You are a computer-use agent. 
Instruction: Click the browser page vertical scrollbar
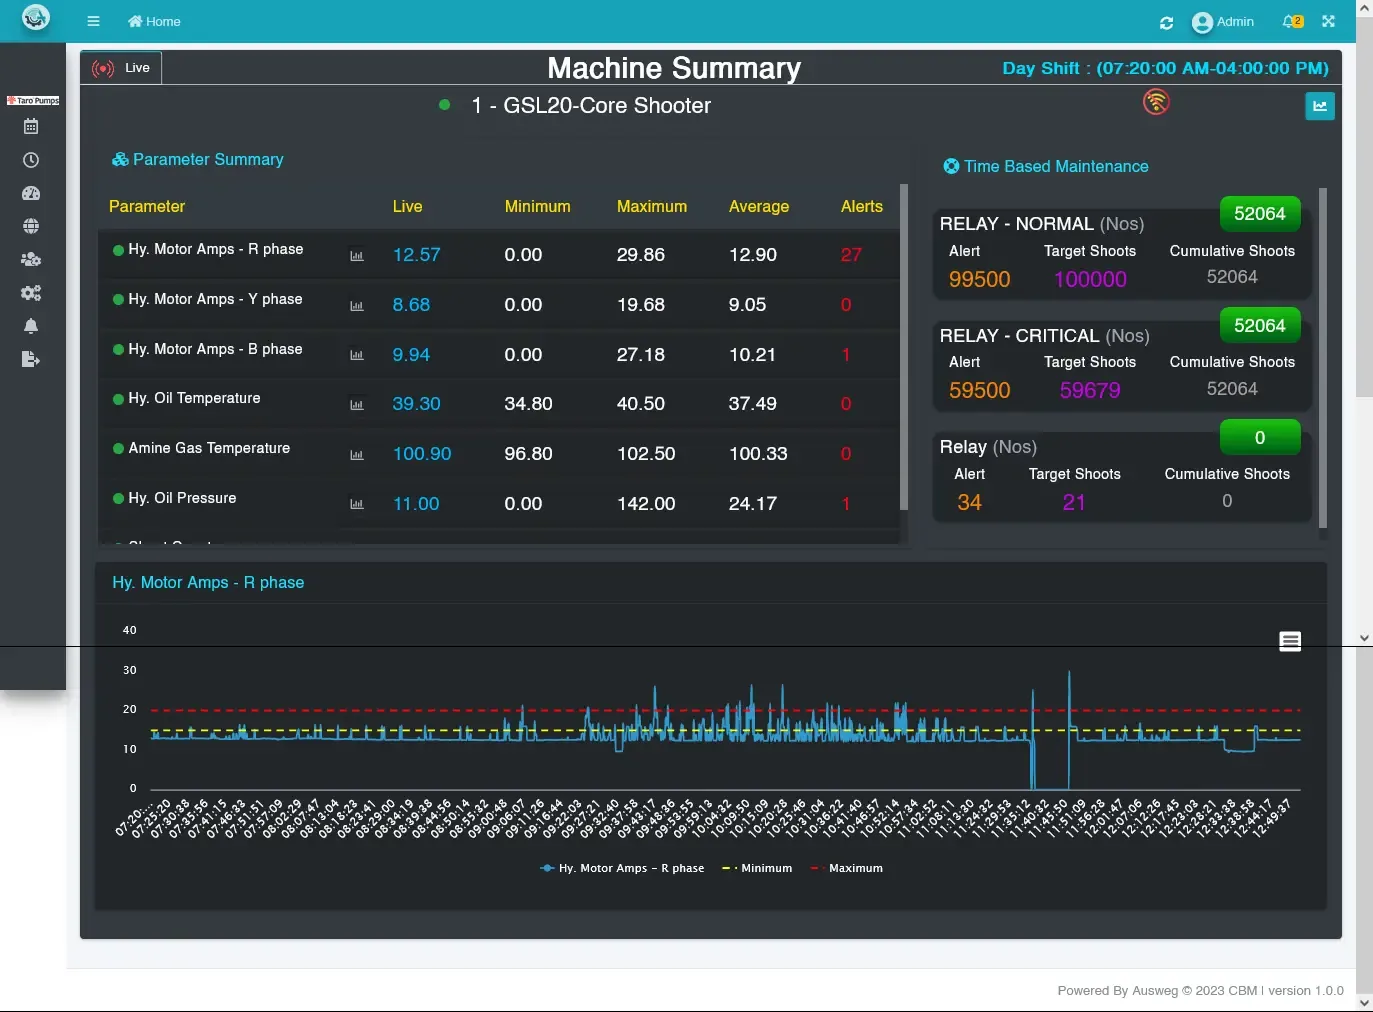(x=1364, y=208)
